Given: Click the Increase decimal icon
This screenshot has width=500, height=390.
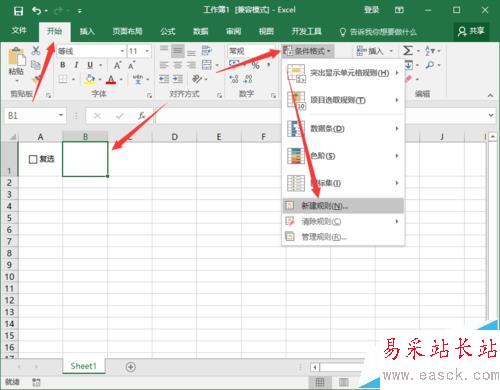Looking at the screenshot, I should click(234, 79).
